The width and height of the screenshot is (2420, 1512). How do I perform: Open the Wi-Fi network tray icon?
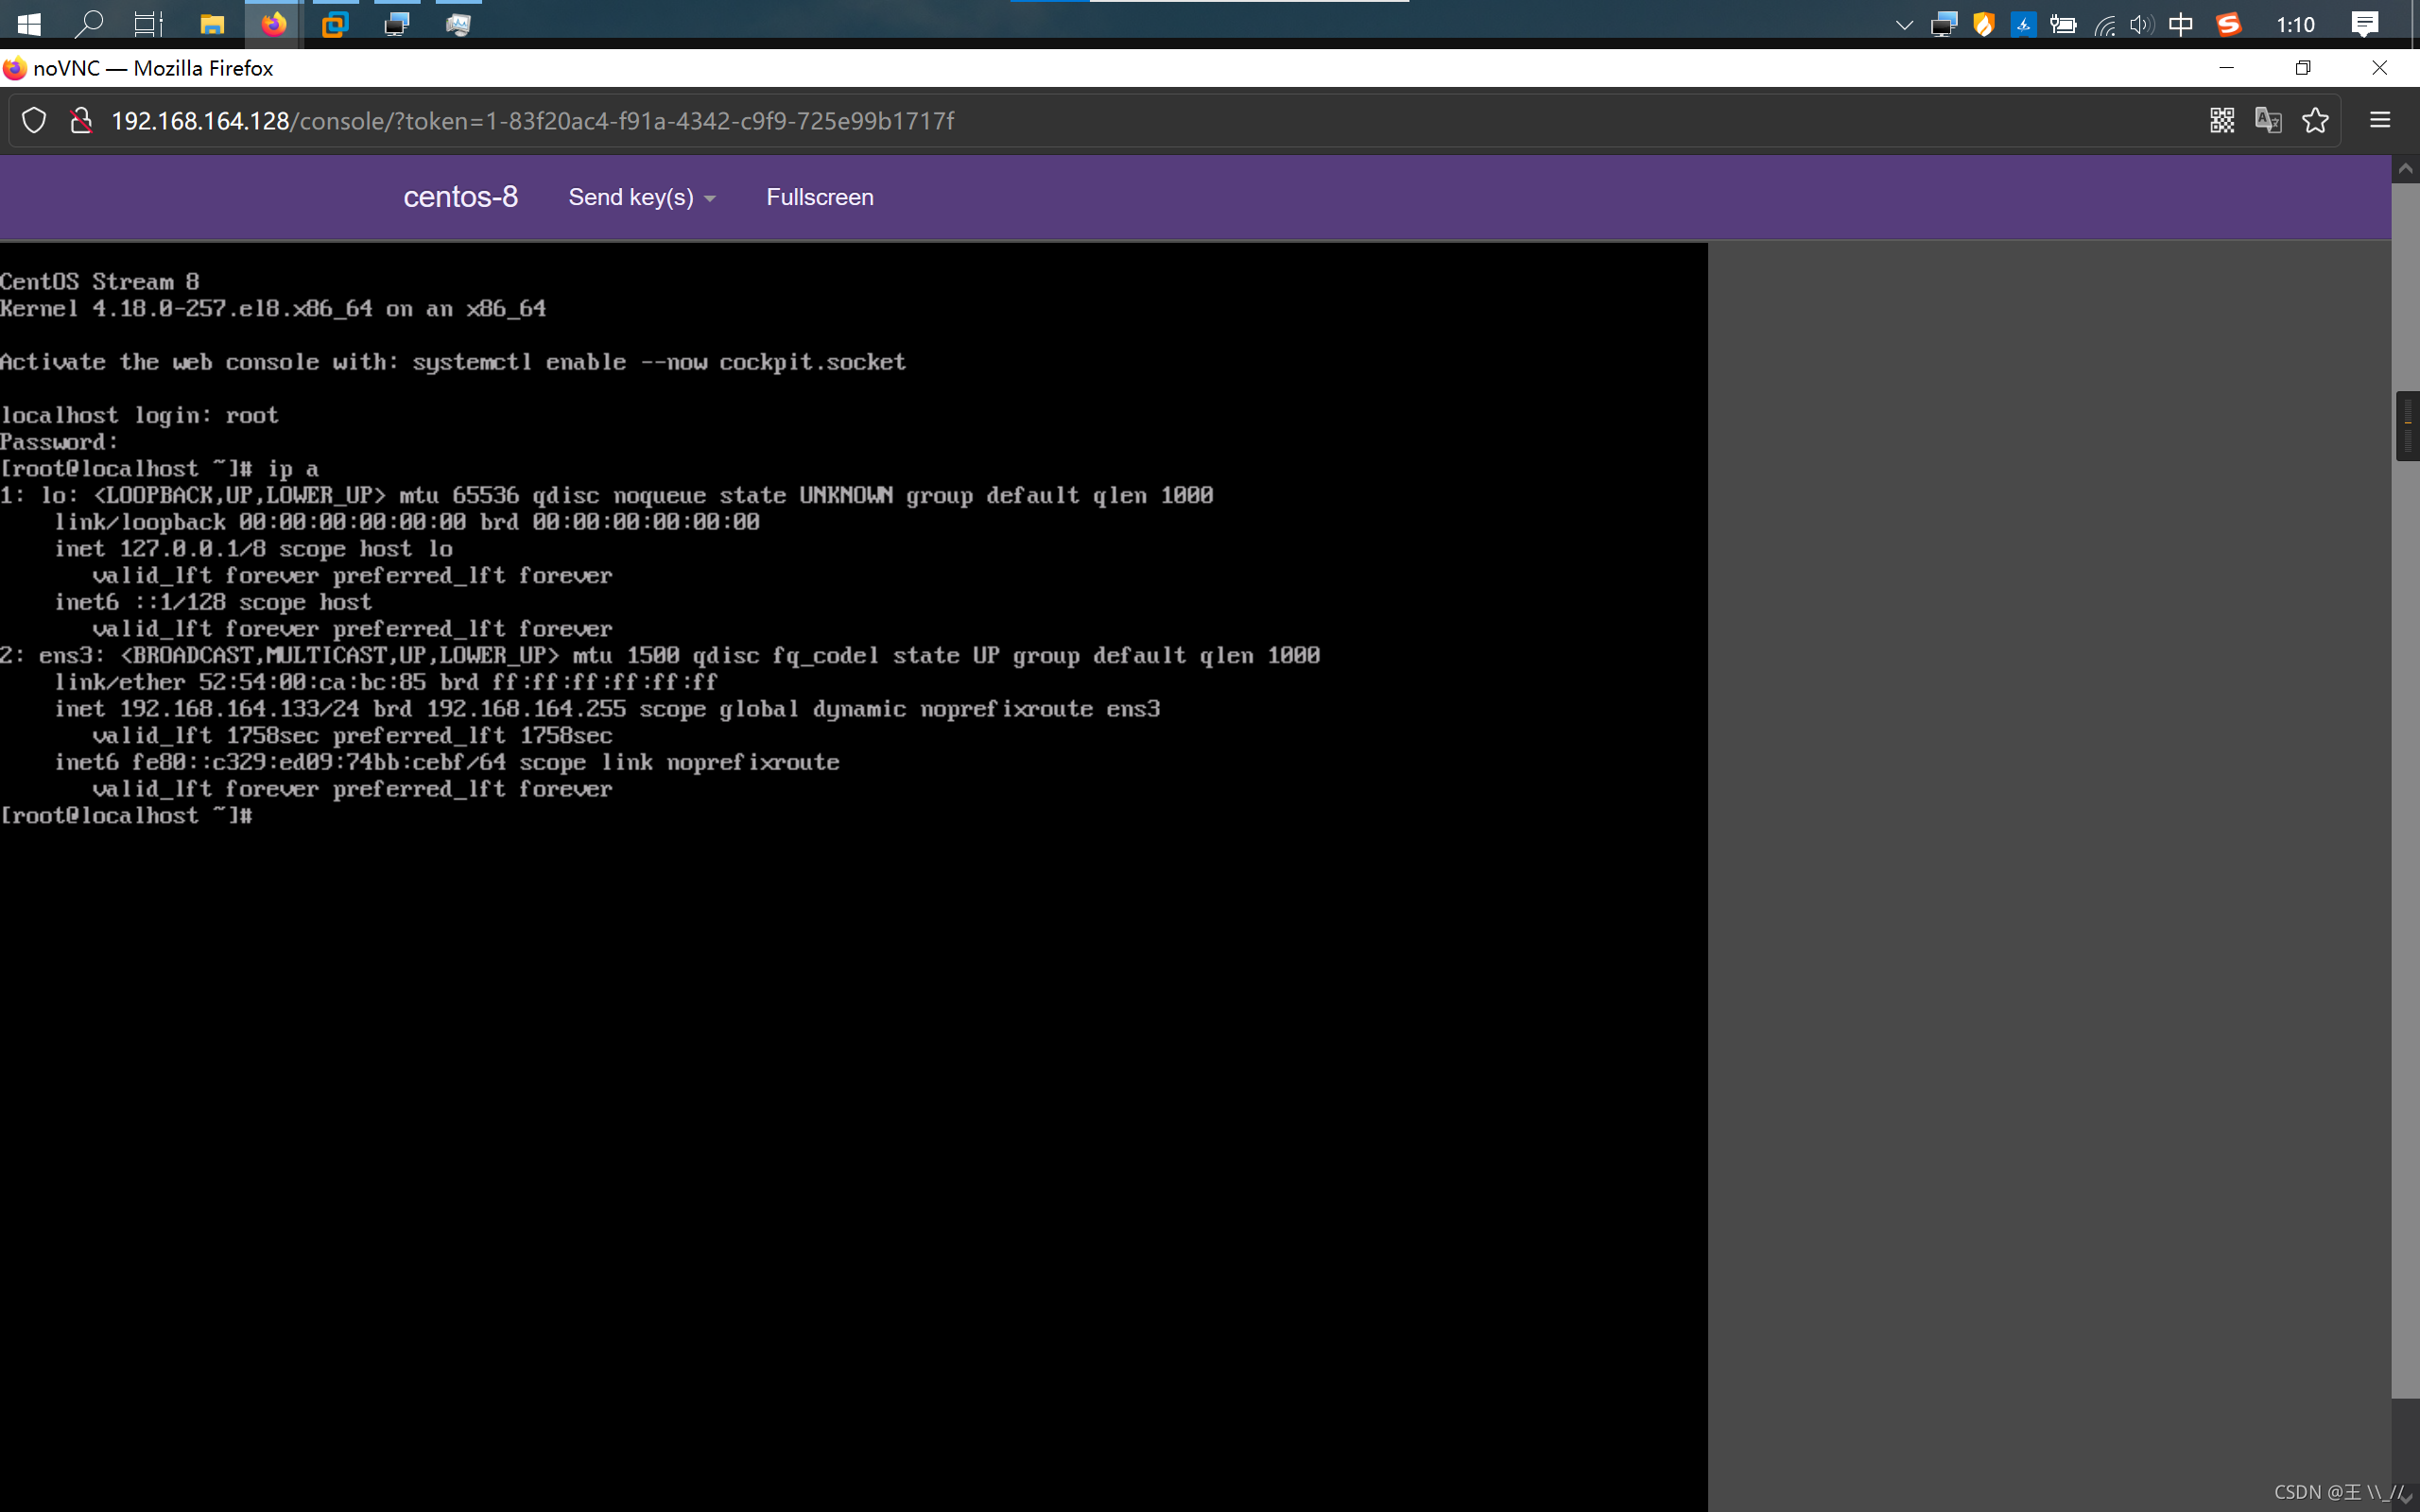(2104, 25)
